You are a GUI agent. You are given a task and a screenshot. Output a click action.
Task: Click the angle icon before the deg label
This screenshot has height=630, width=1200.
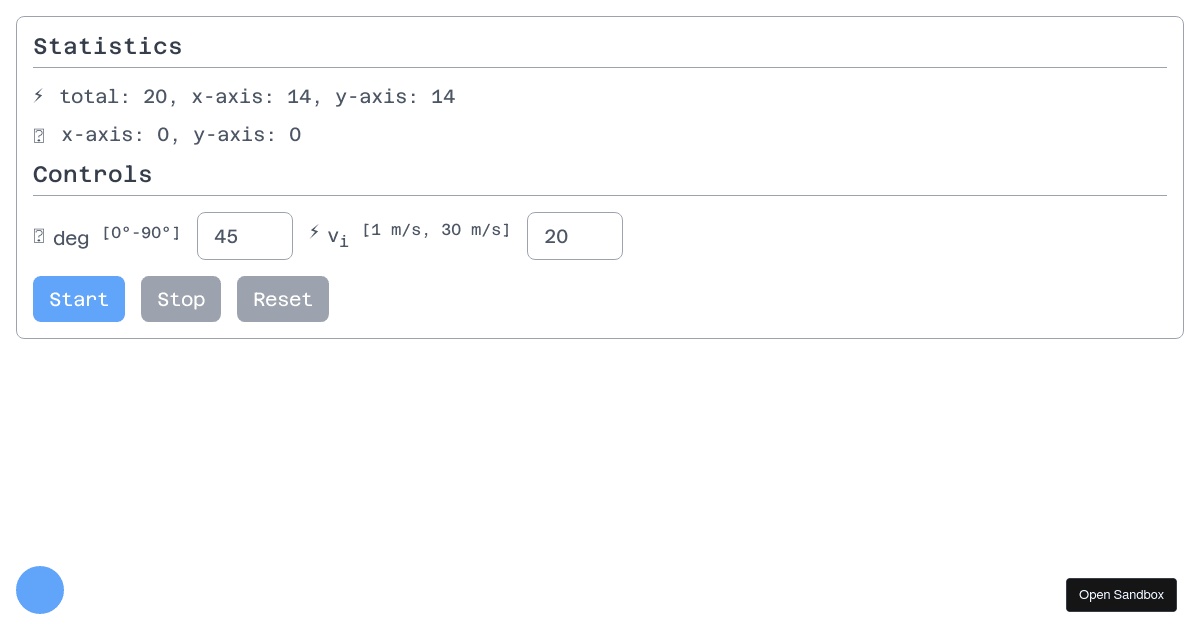[x=38, y=236]
